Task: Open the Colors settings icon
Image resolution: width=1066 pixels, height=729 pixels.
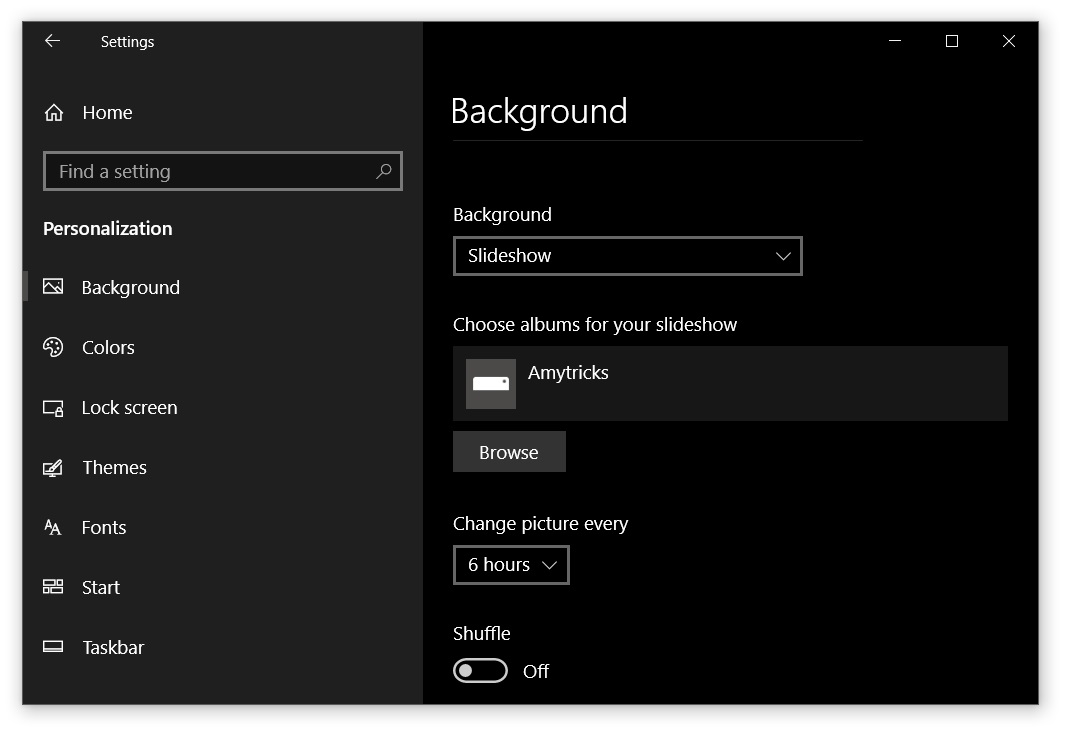Action: tap(53, 347)
